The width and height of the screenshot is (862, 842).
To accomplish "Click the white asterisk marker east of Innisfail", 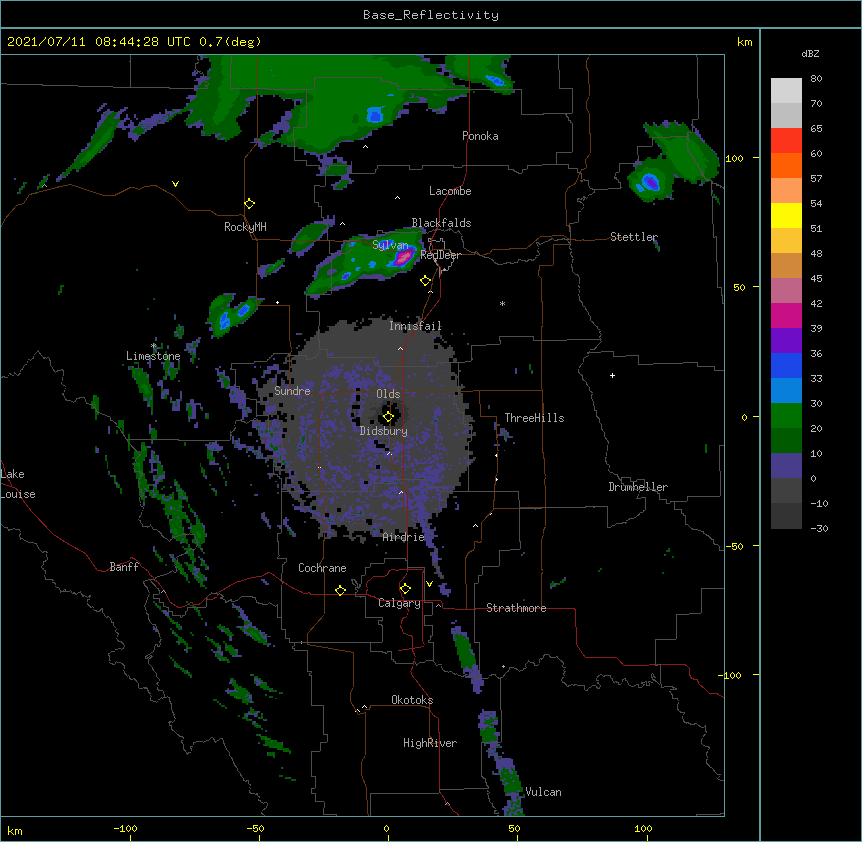I will pyautogui.click(x=502, y=303).
